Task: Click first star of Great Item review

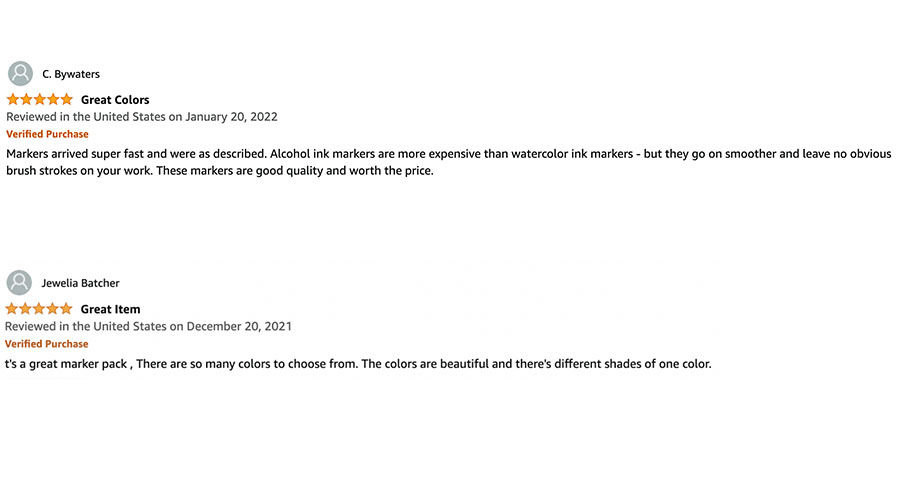Action: point(13,309)
